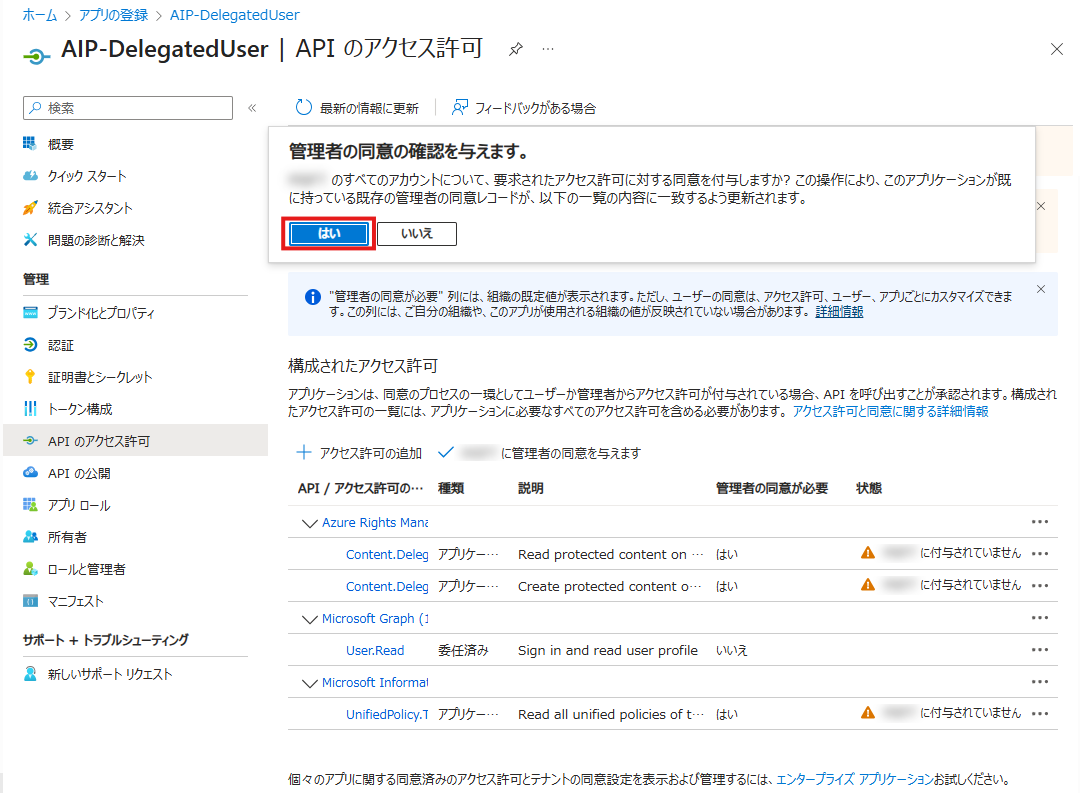
Task: Open ellipsis menu for Azure Rights Management row
Action: tap(1040, 522)
